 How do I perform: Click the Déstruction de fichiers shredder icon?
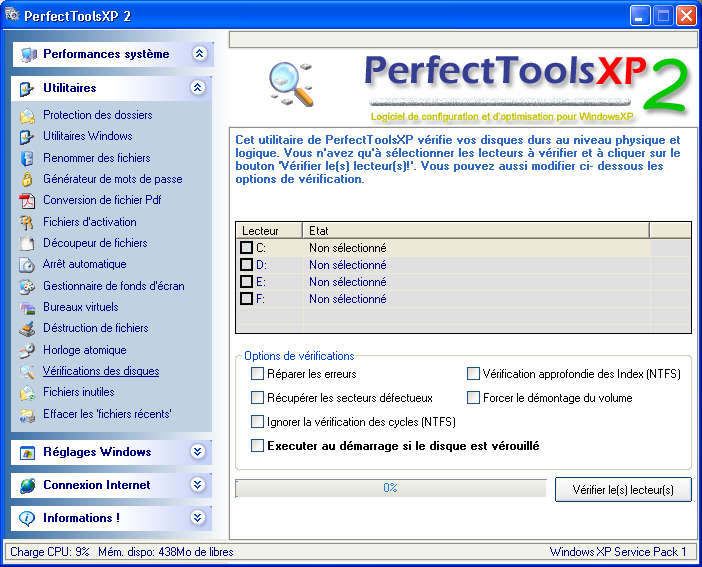27,329
